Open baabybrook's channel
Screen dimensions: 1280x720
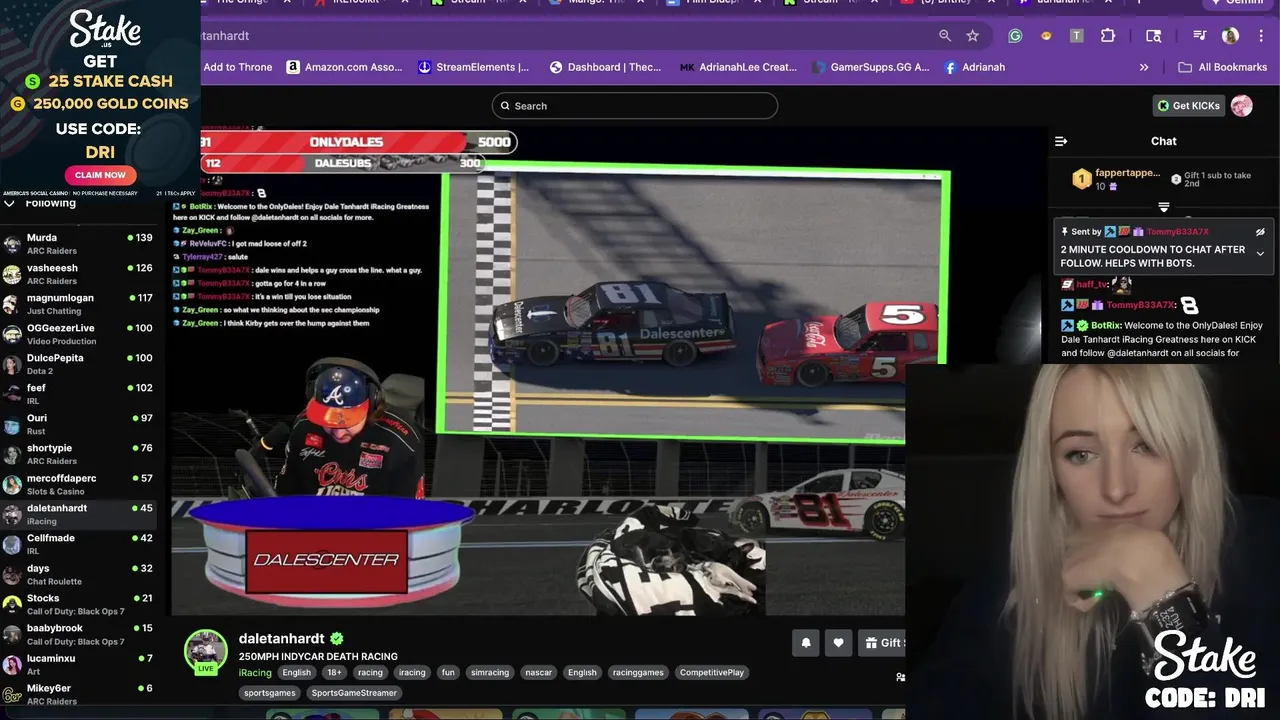click(77, 634)
